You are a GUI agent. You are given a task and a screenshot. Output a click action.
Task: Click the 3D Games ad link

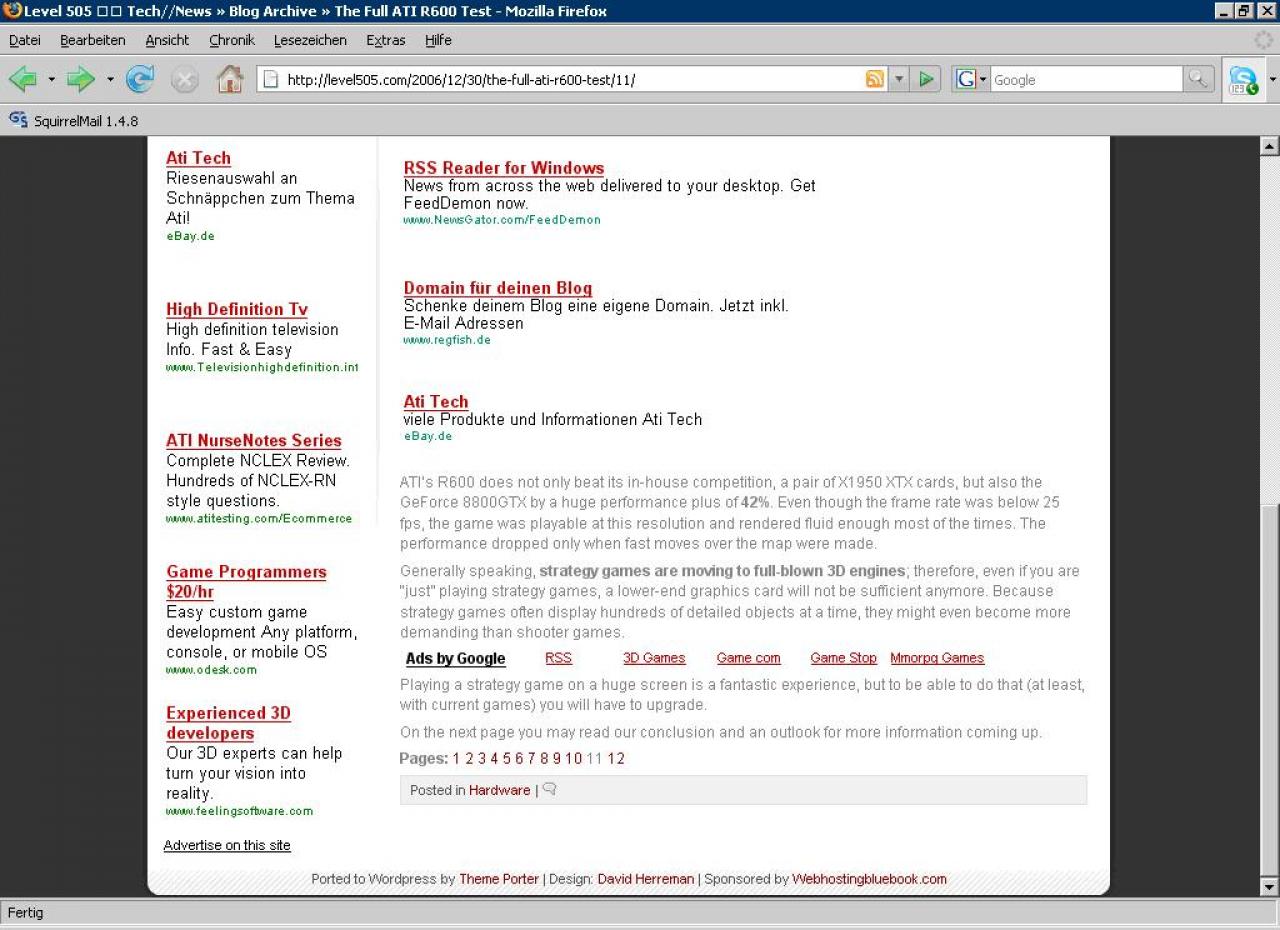(654, 658)
